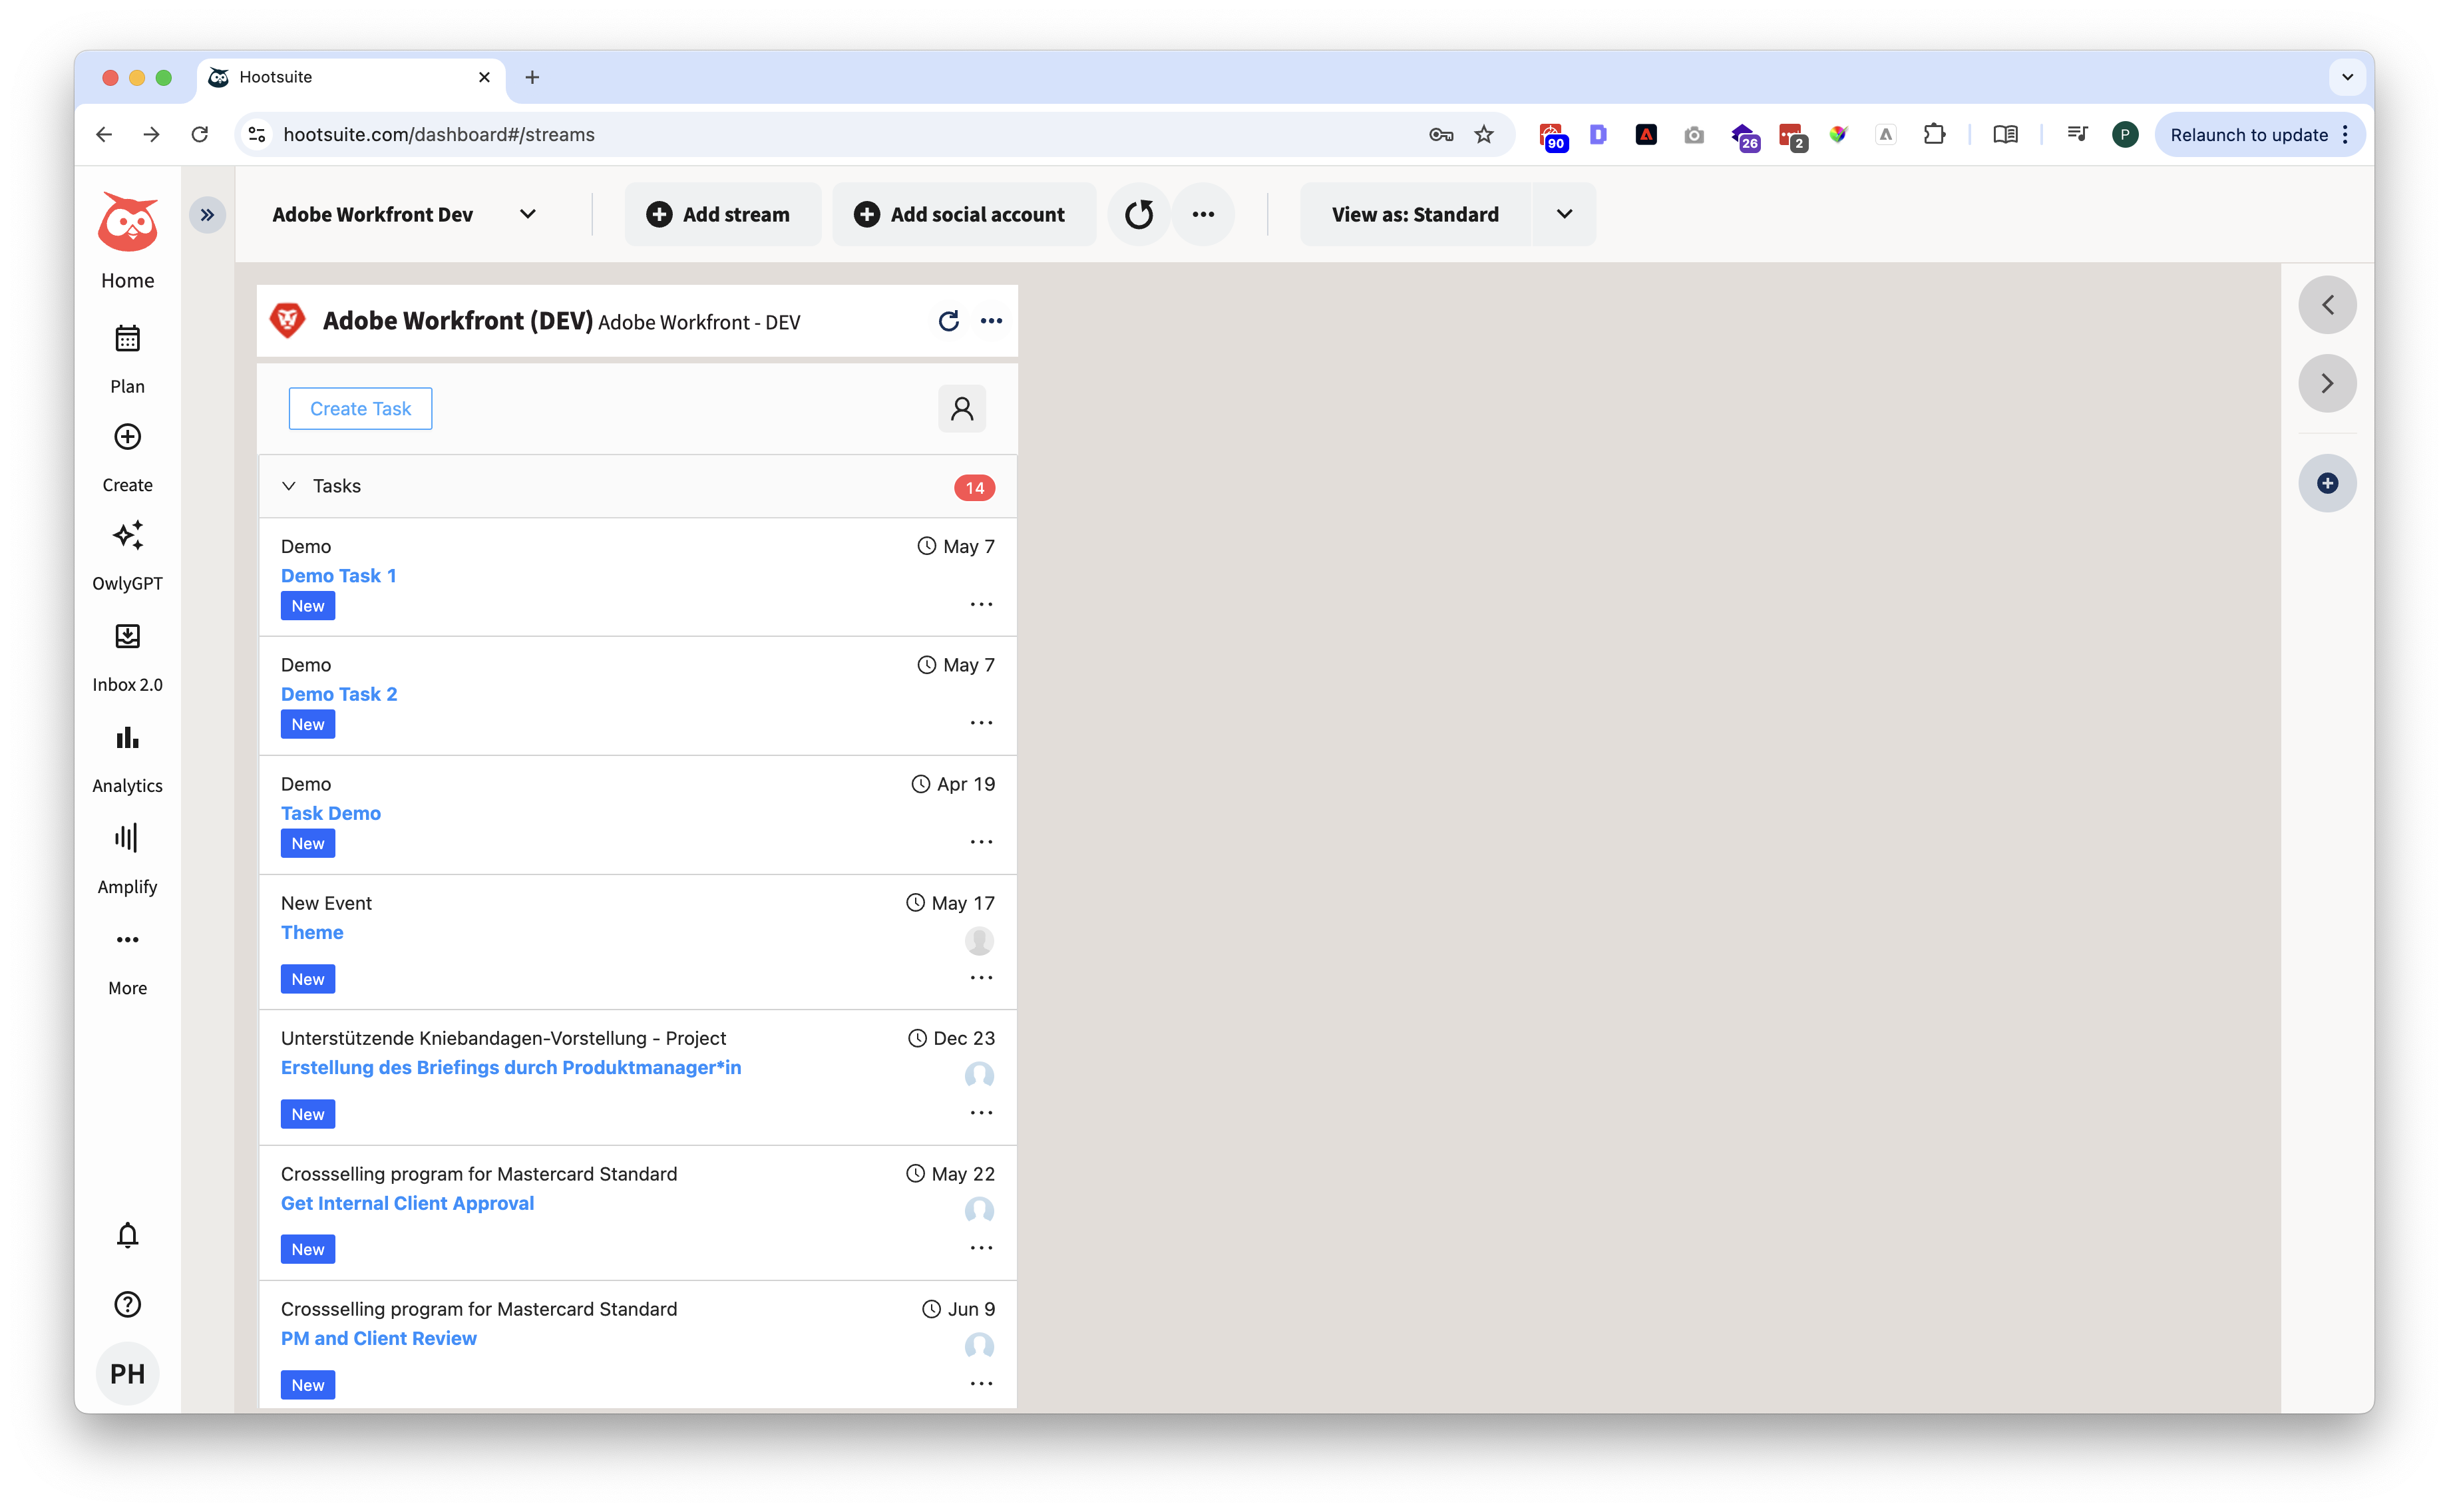Screen dimensions: 2449x1512
Task: Go to Analytics
Action: (x=127, y=758)
